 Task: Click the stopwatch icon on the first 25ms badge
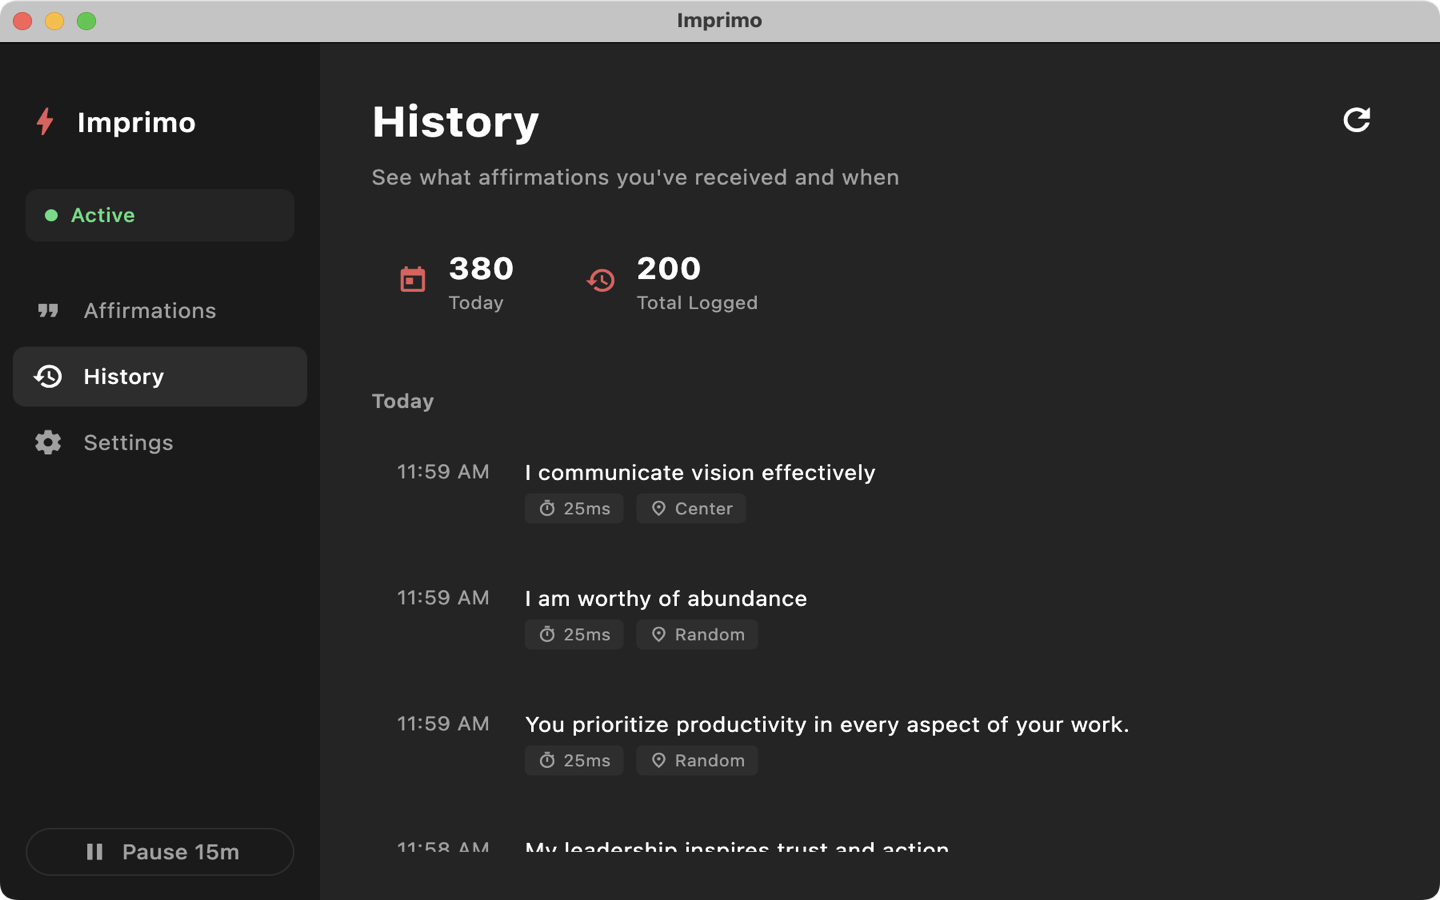(547, 508)
